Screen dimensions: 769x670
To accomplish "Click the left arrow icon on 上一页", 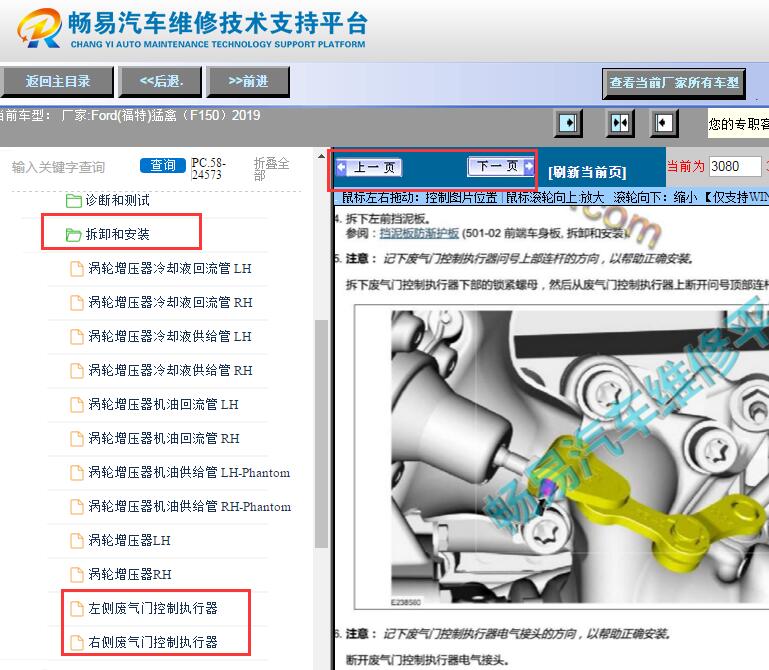I will point(341,167).
